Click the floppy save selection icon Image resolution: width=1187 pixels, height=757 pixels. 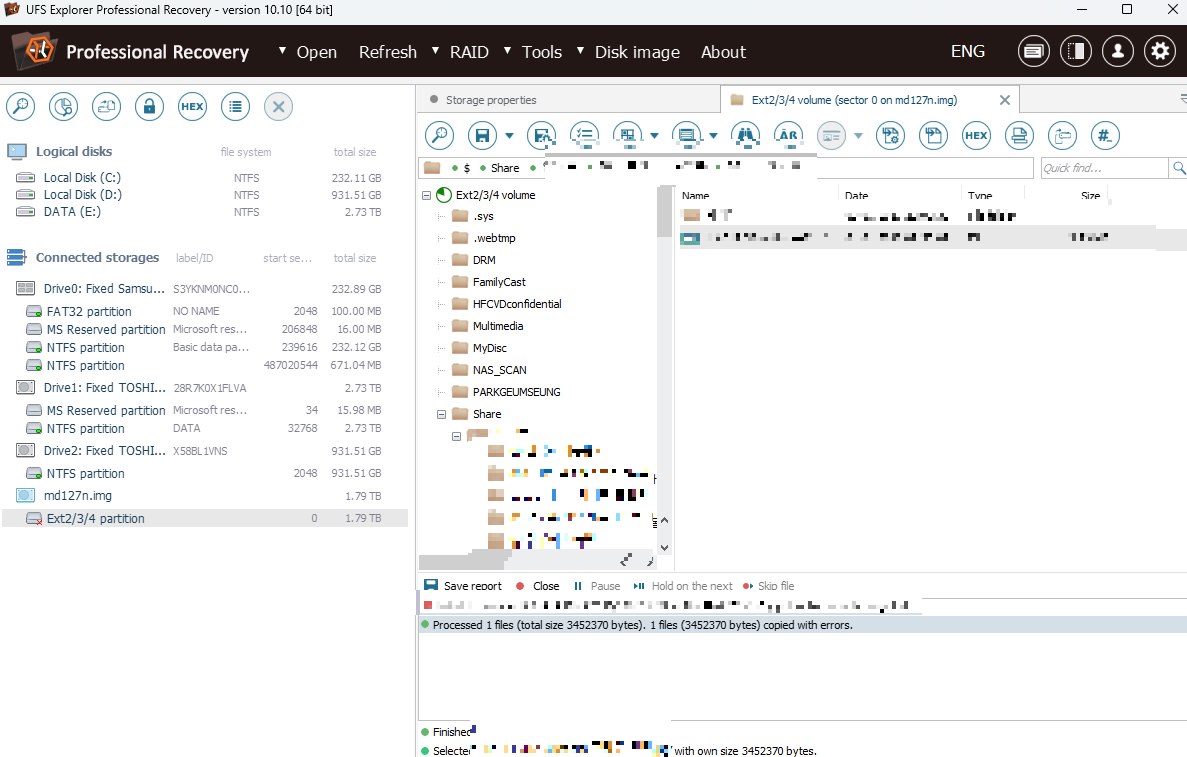(482, 136)
